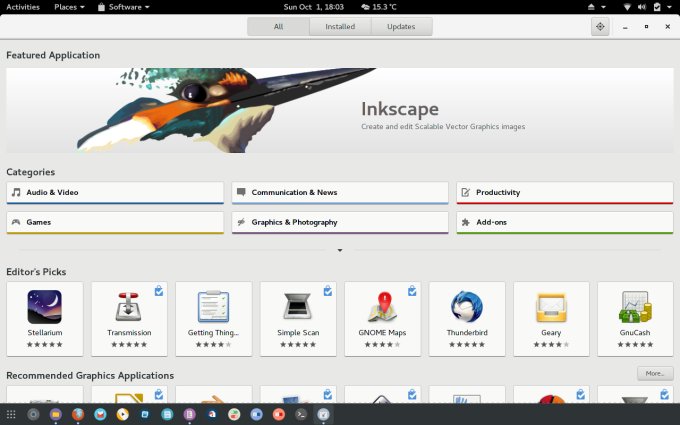Screen dimensions: 680x425
Task: Click the Thunderbird name label
Action: [467, 333]
